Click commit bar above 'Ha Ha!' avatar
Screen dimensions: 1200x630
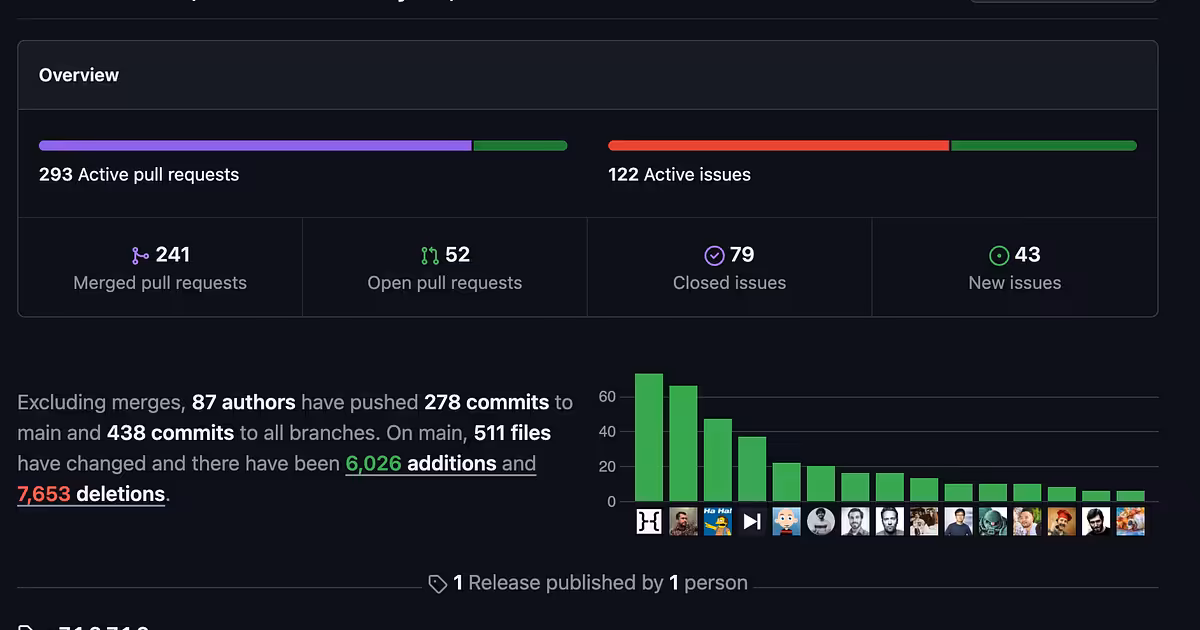click(718, 460)
